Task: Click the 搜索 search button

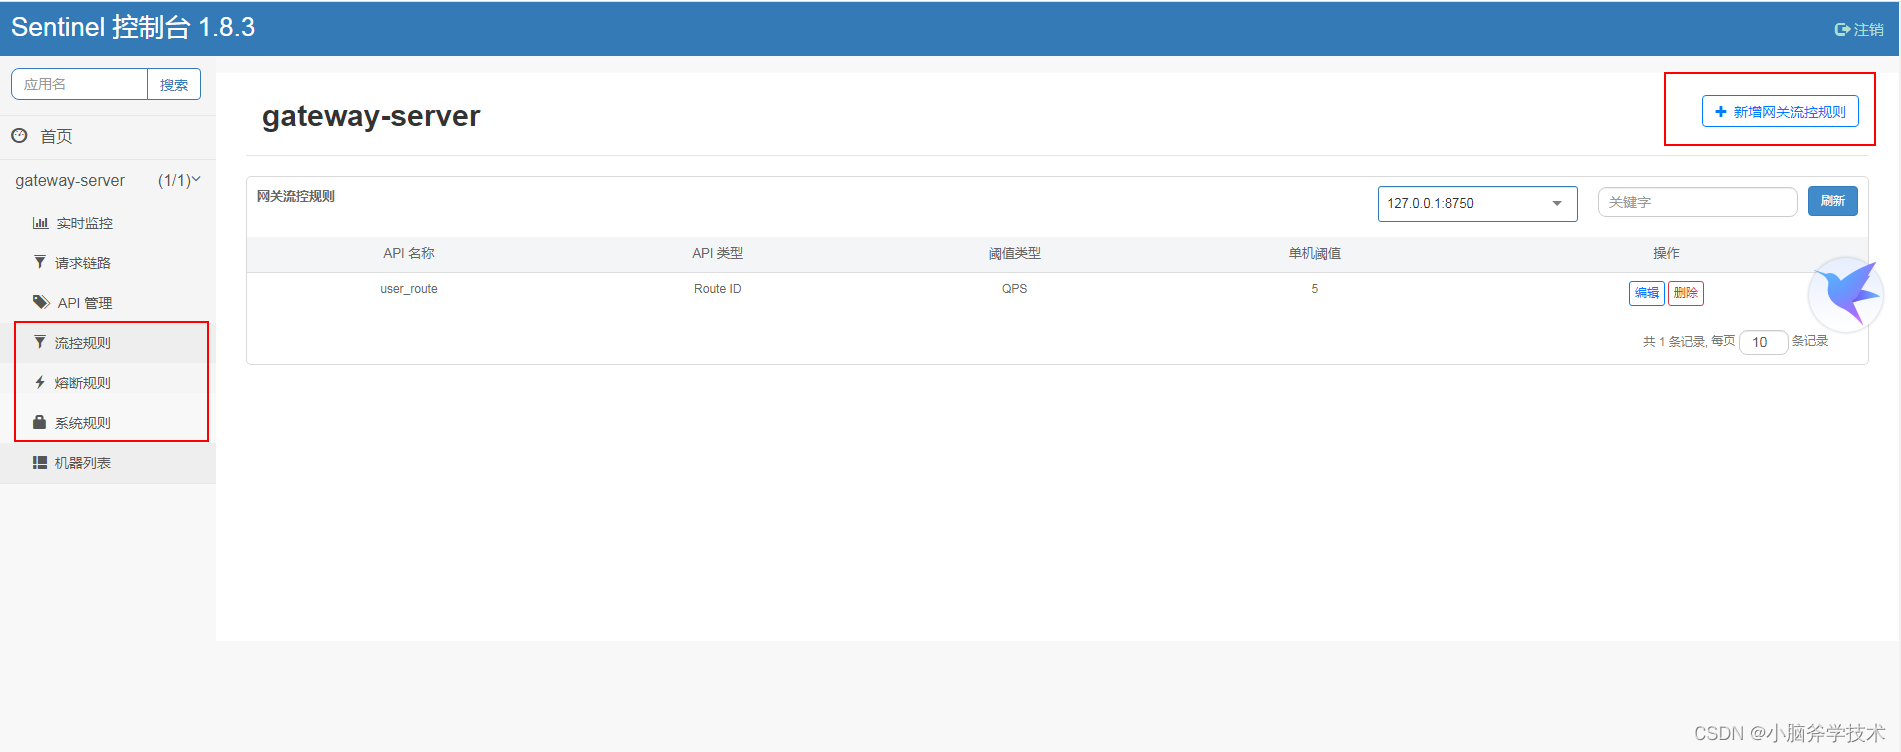Action: click(x=174, y=85)
